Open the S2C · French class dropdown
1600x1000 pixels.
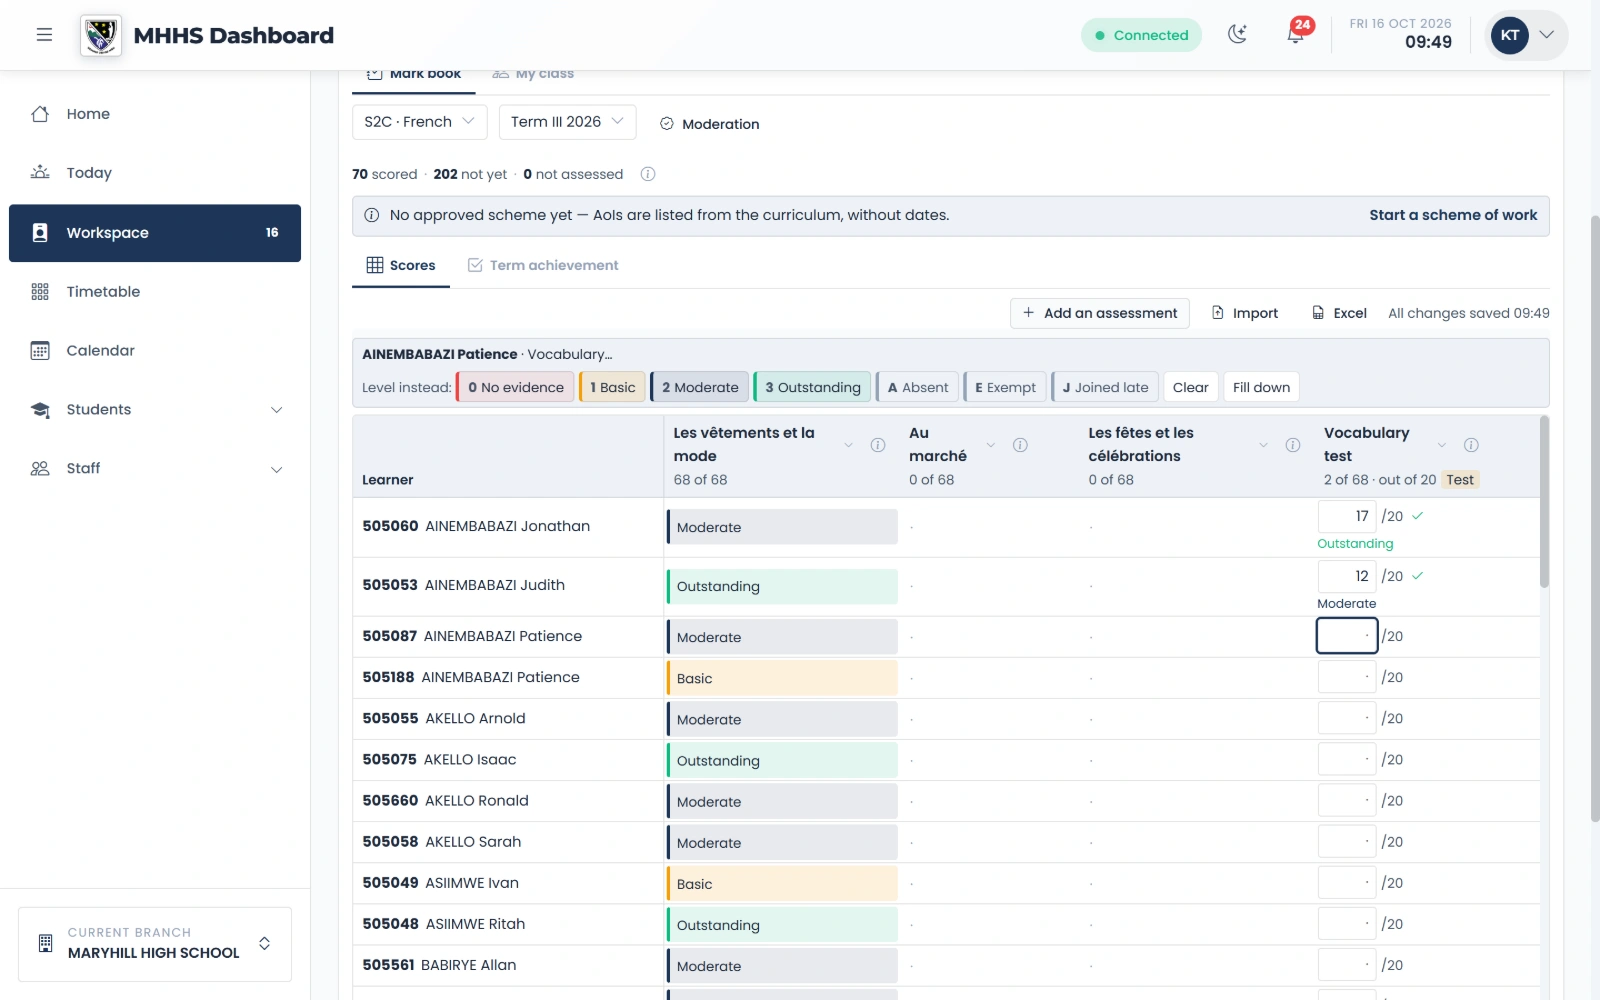tap(420, 122)
